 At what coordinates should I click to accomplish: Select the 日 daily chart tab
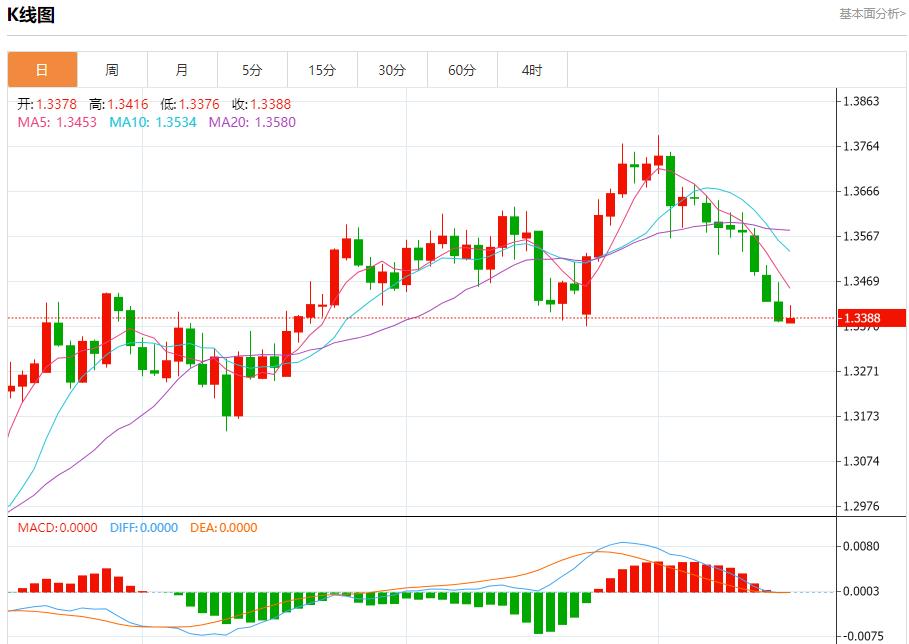pos(42,70)
